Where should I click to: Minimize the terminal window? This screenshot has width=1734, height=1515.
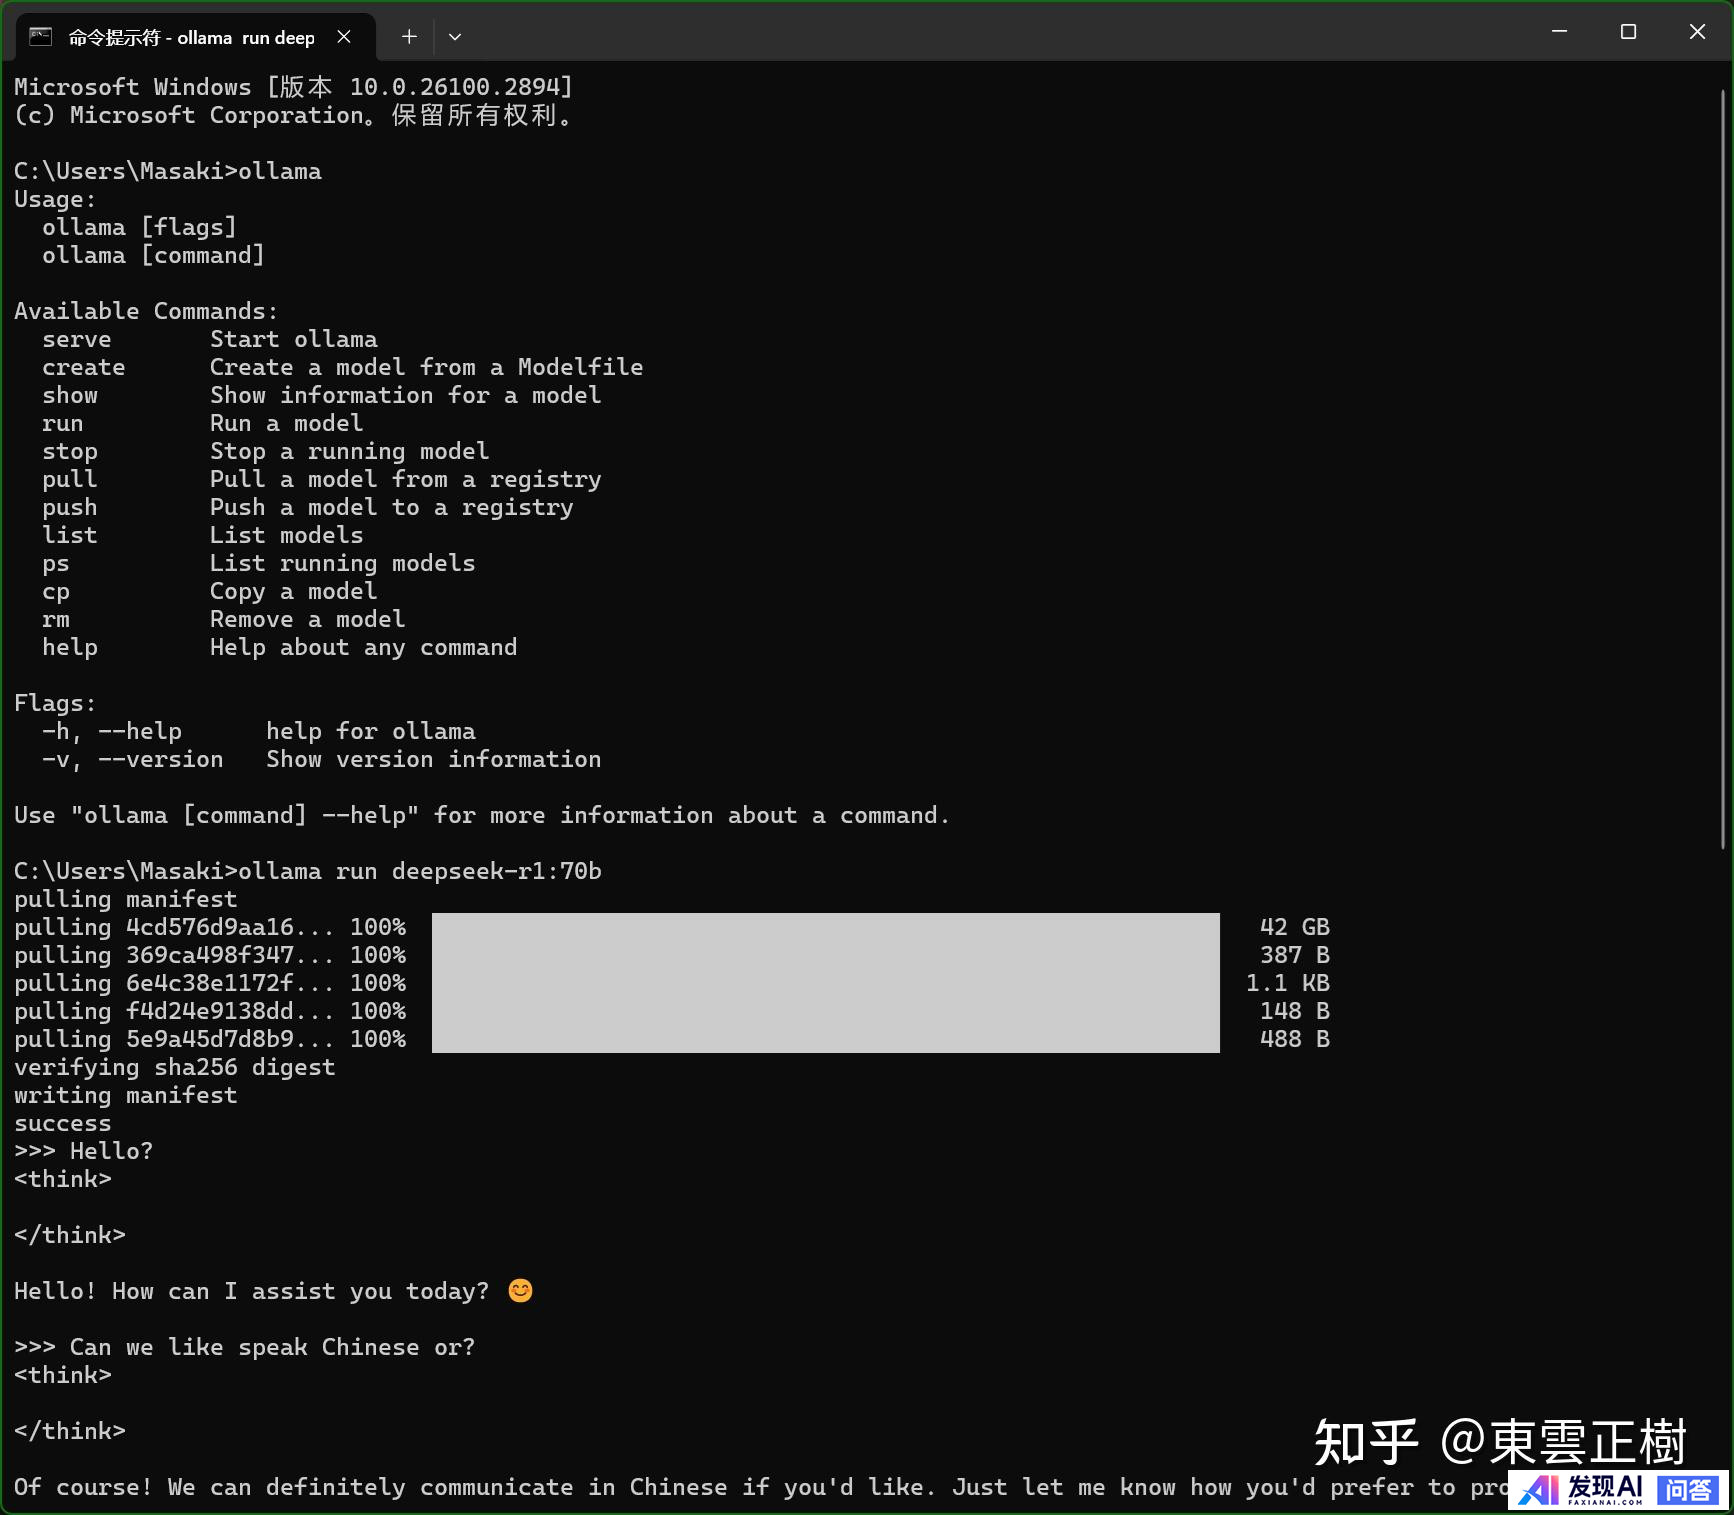click(1559, 32)
